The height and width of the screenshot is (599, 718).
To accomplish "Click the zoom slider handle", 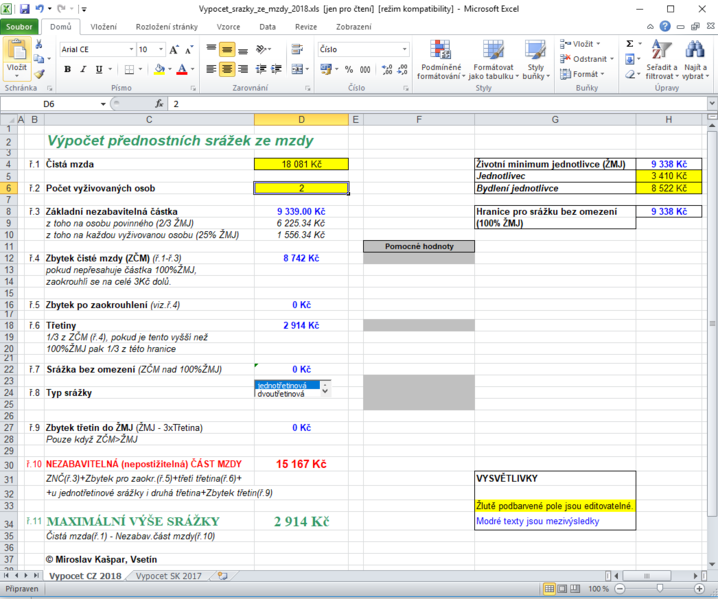I will (659, 588).
